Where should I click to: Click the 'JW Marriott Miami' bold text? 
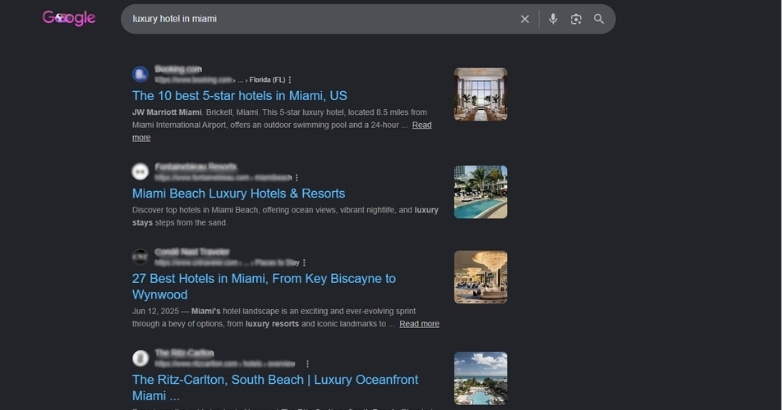pos(167,112)
